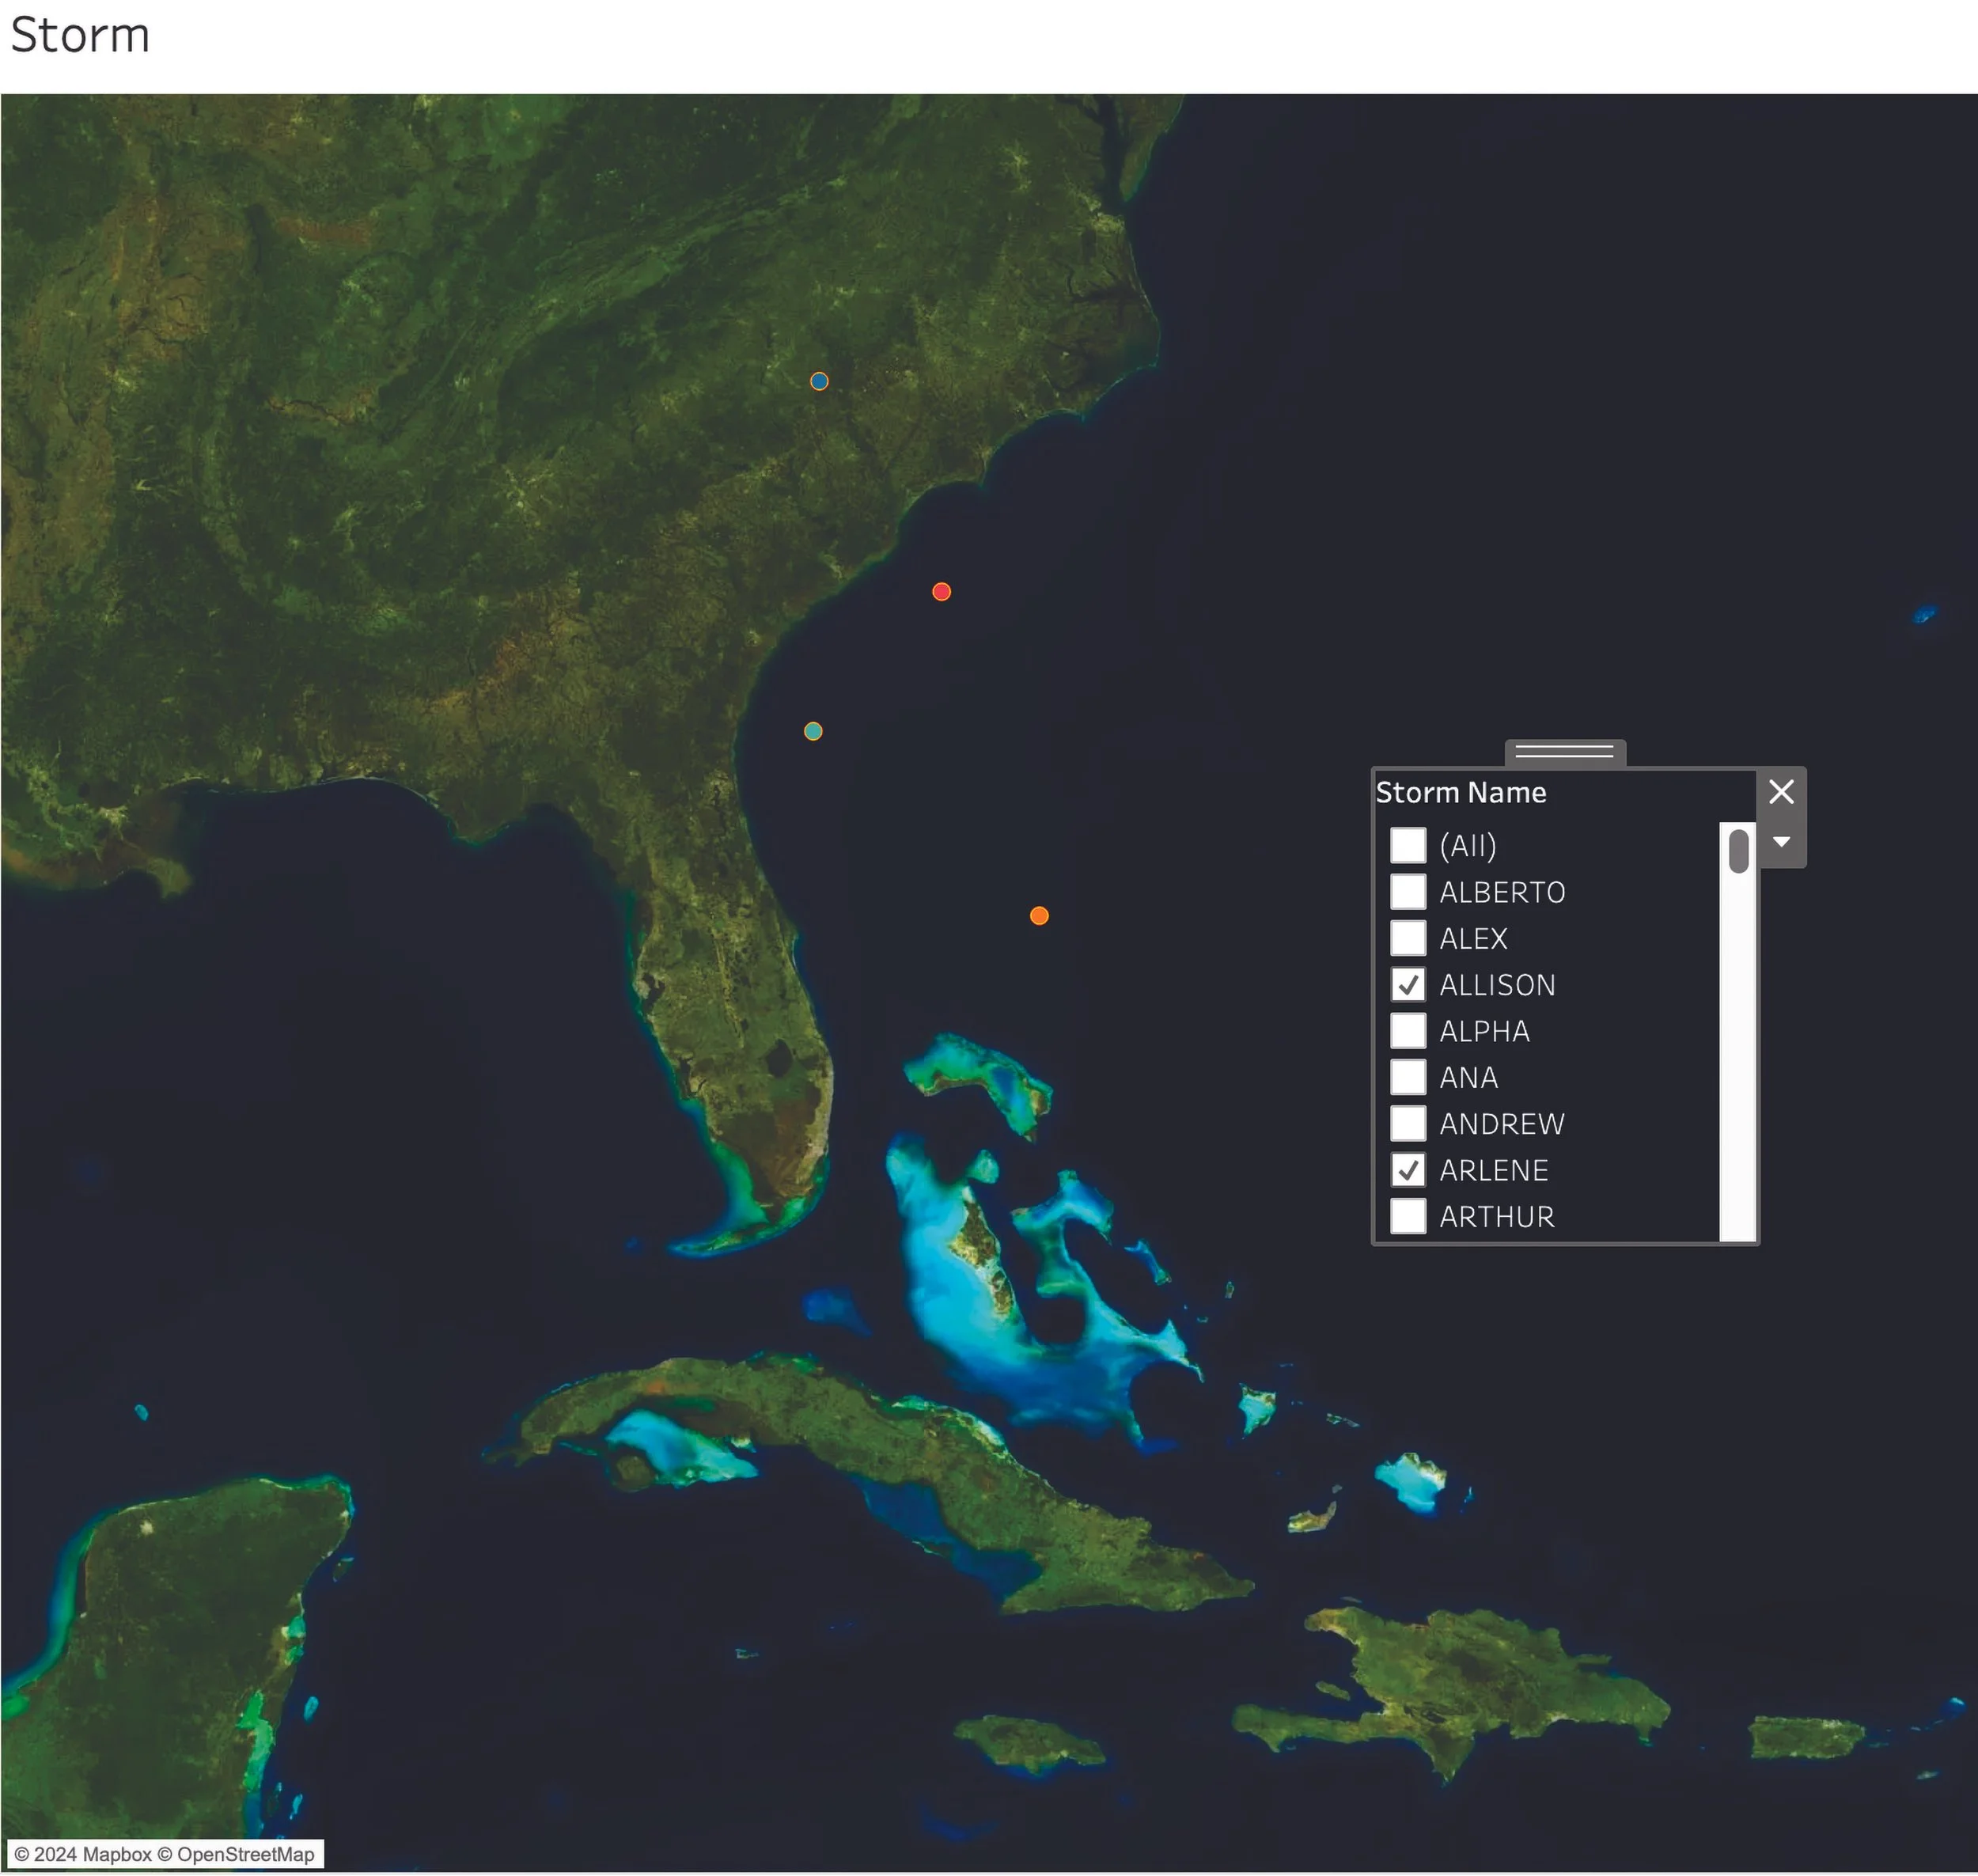This screenshot has height=1876, width=1978.
Task: Check the ALPHA storm checkbox
Action: [x=1409, y=1031]
